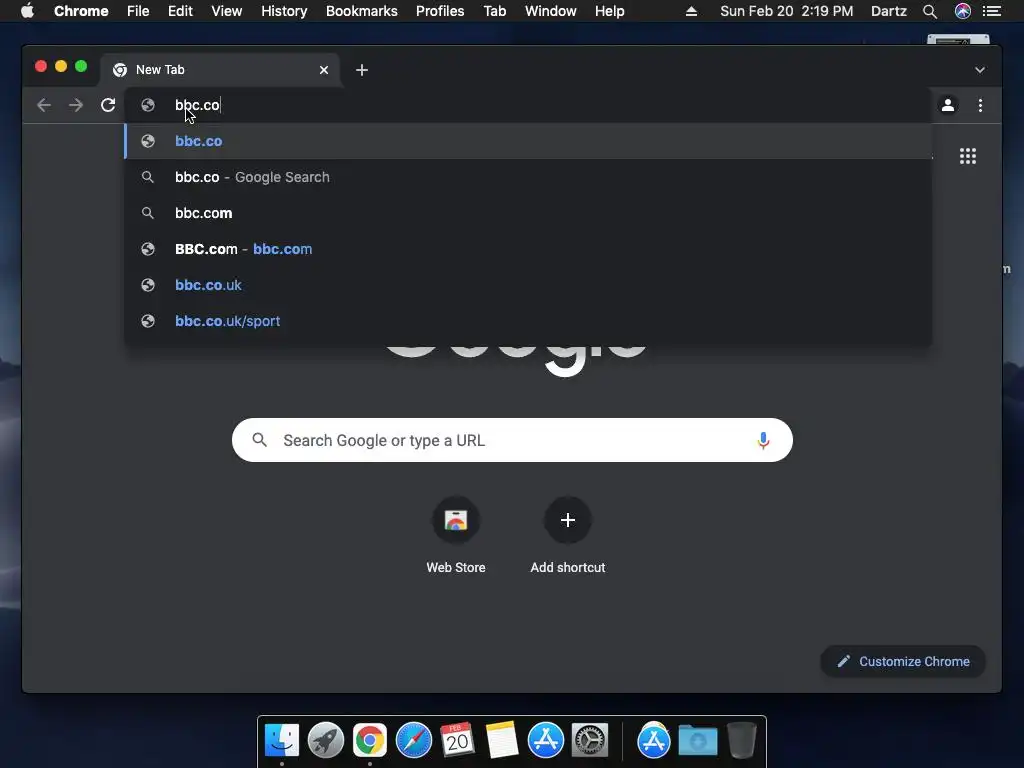This screenshot has height=768, width=1024.
Task: Open the Google apps grid
Action: [968, 156]
